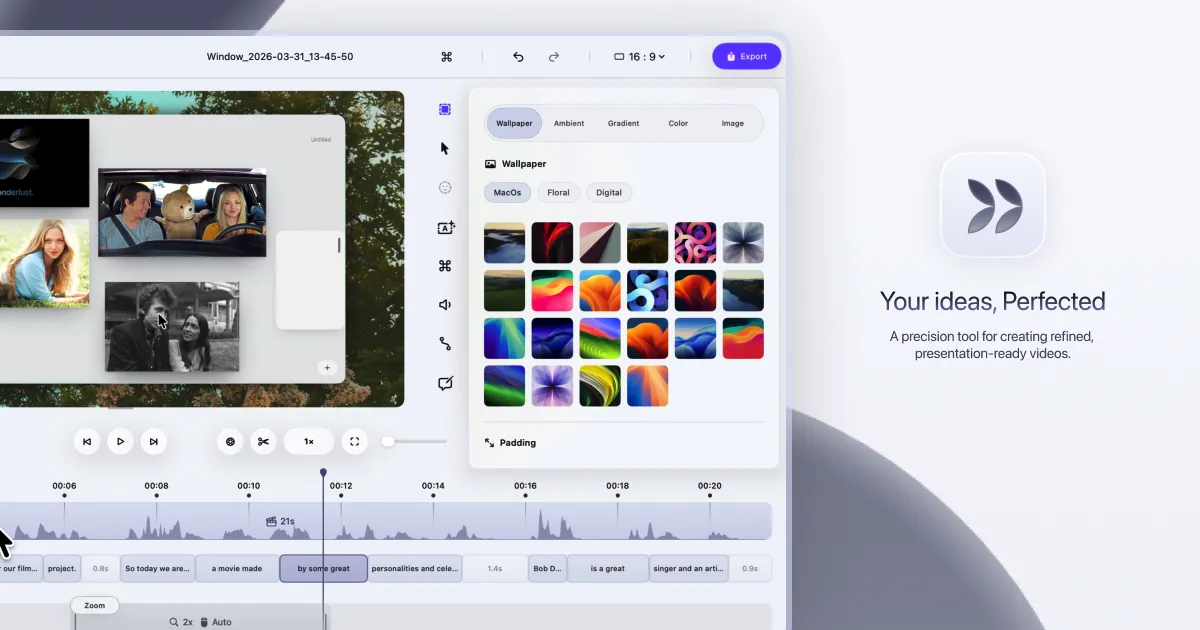
Task: Choose the dark lake sunset wallpaper
Action: 505,243
